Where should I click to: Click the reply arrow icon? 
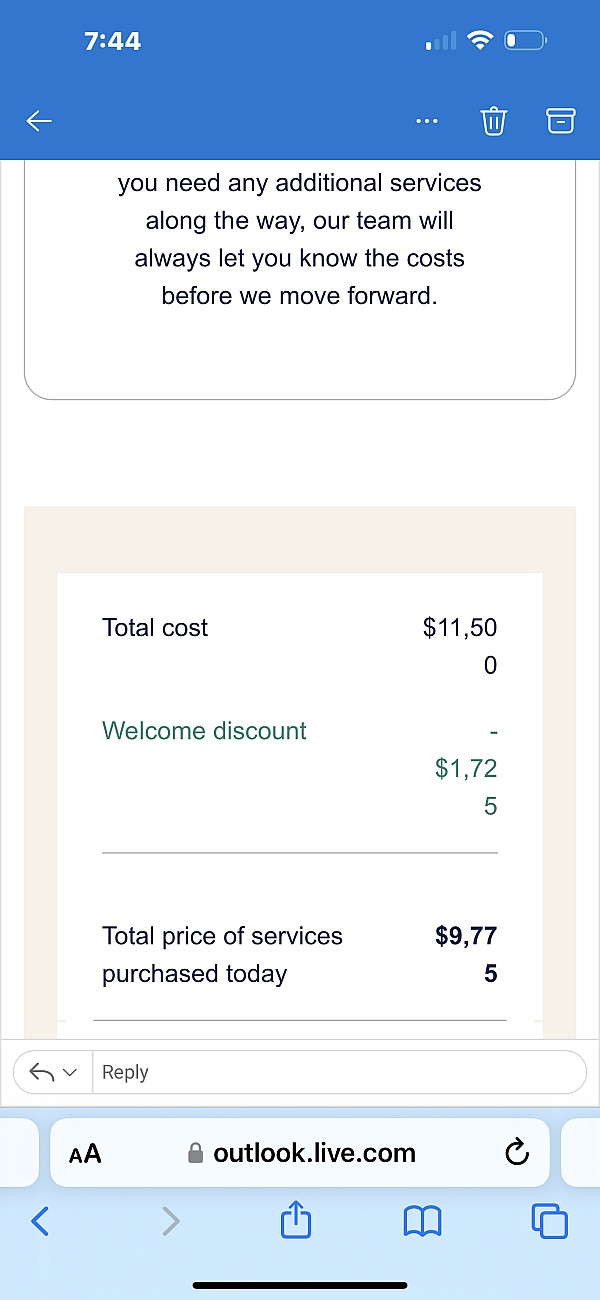[x=41, y=1072]
